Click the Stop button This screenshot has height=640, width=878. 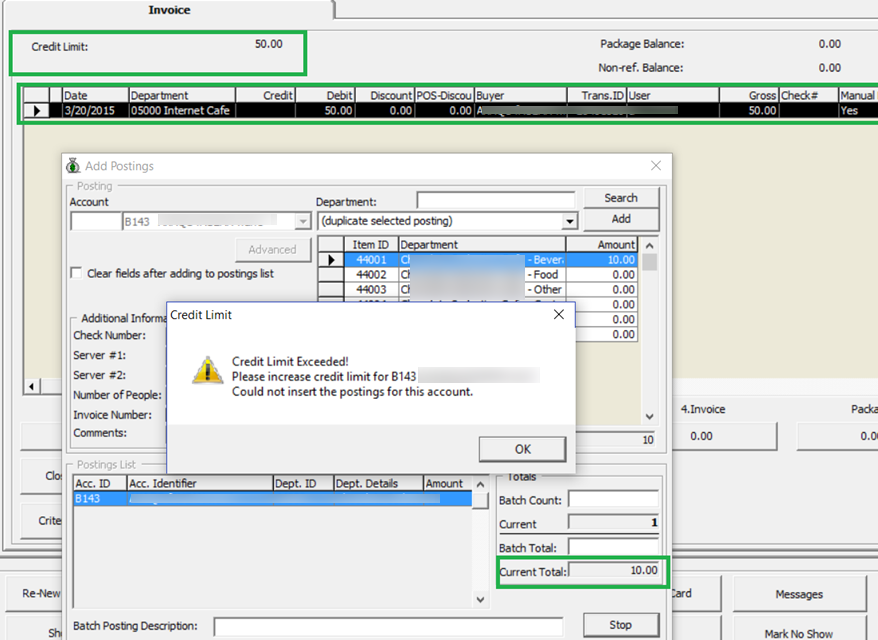[x=620, y=625]
